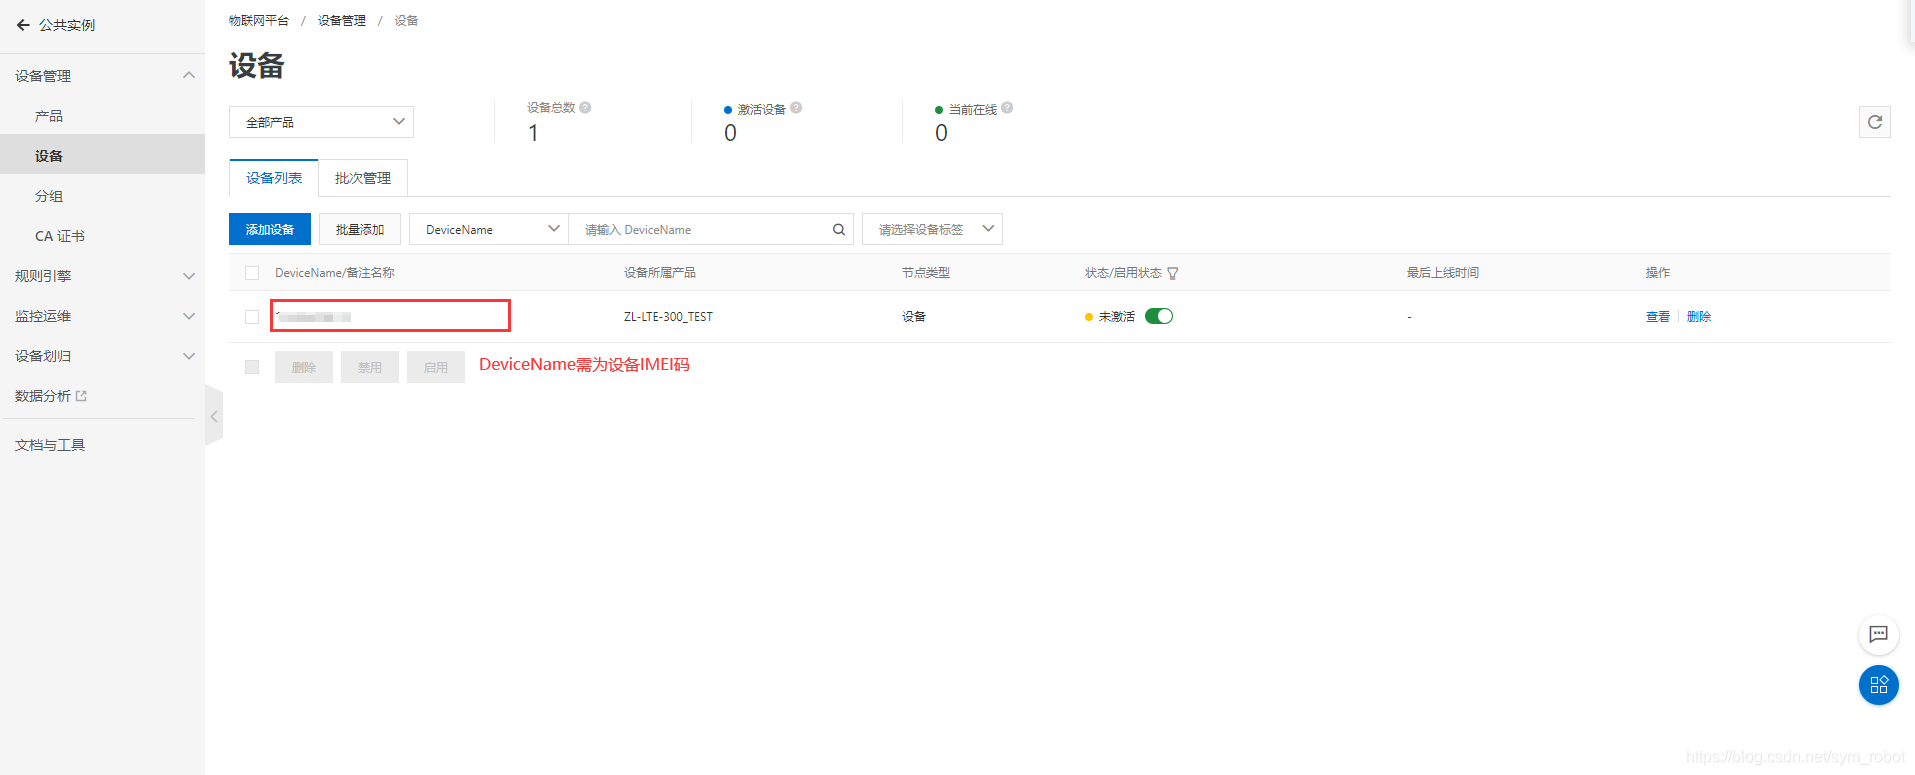This screenshot has width=1915, height=775.
Task: Switch to the 设备列表 tab
Action: tap(274, 178)
